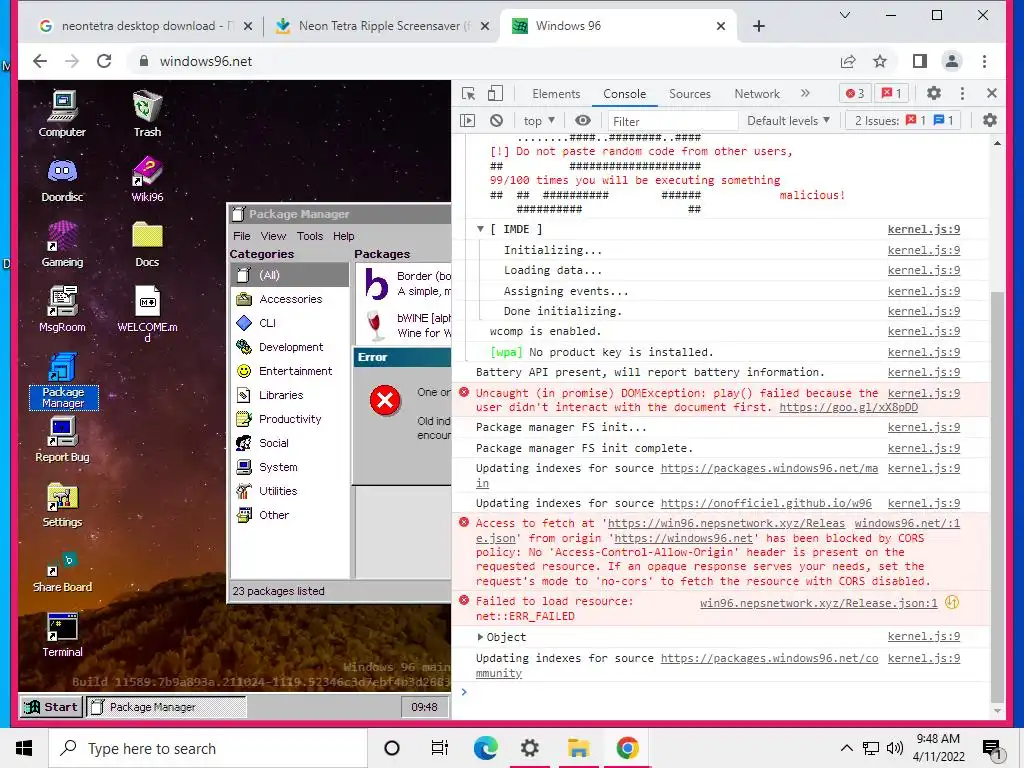Image resolution: width=1024 pixels, height=768 pixels.
Task: Open the Package Manager Help menu
Action: pos(344,236)
